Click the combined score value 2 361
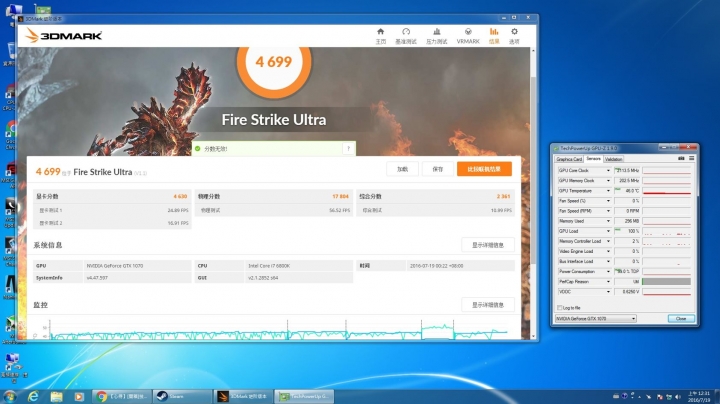720x404 pixels. (503, 196)
